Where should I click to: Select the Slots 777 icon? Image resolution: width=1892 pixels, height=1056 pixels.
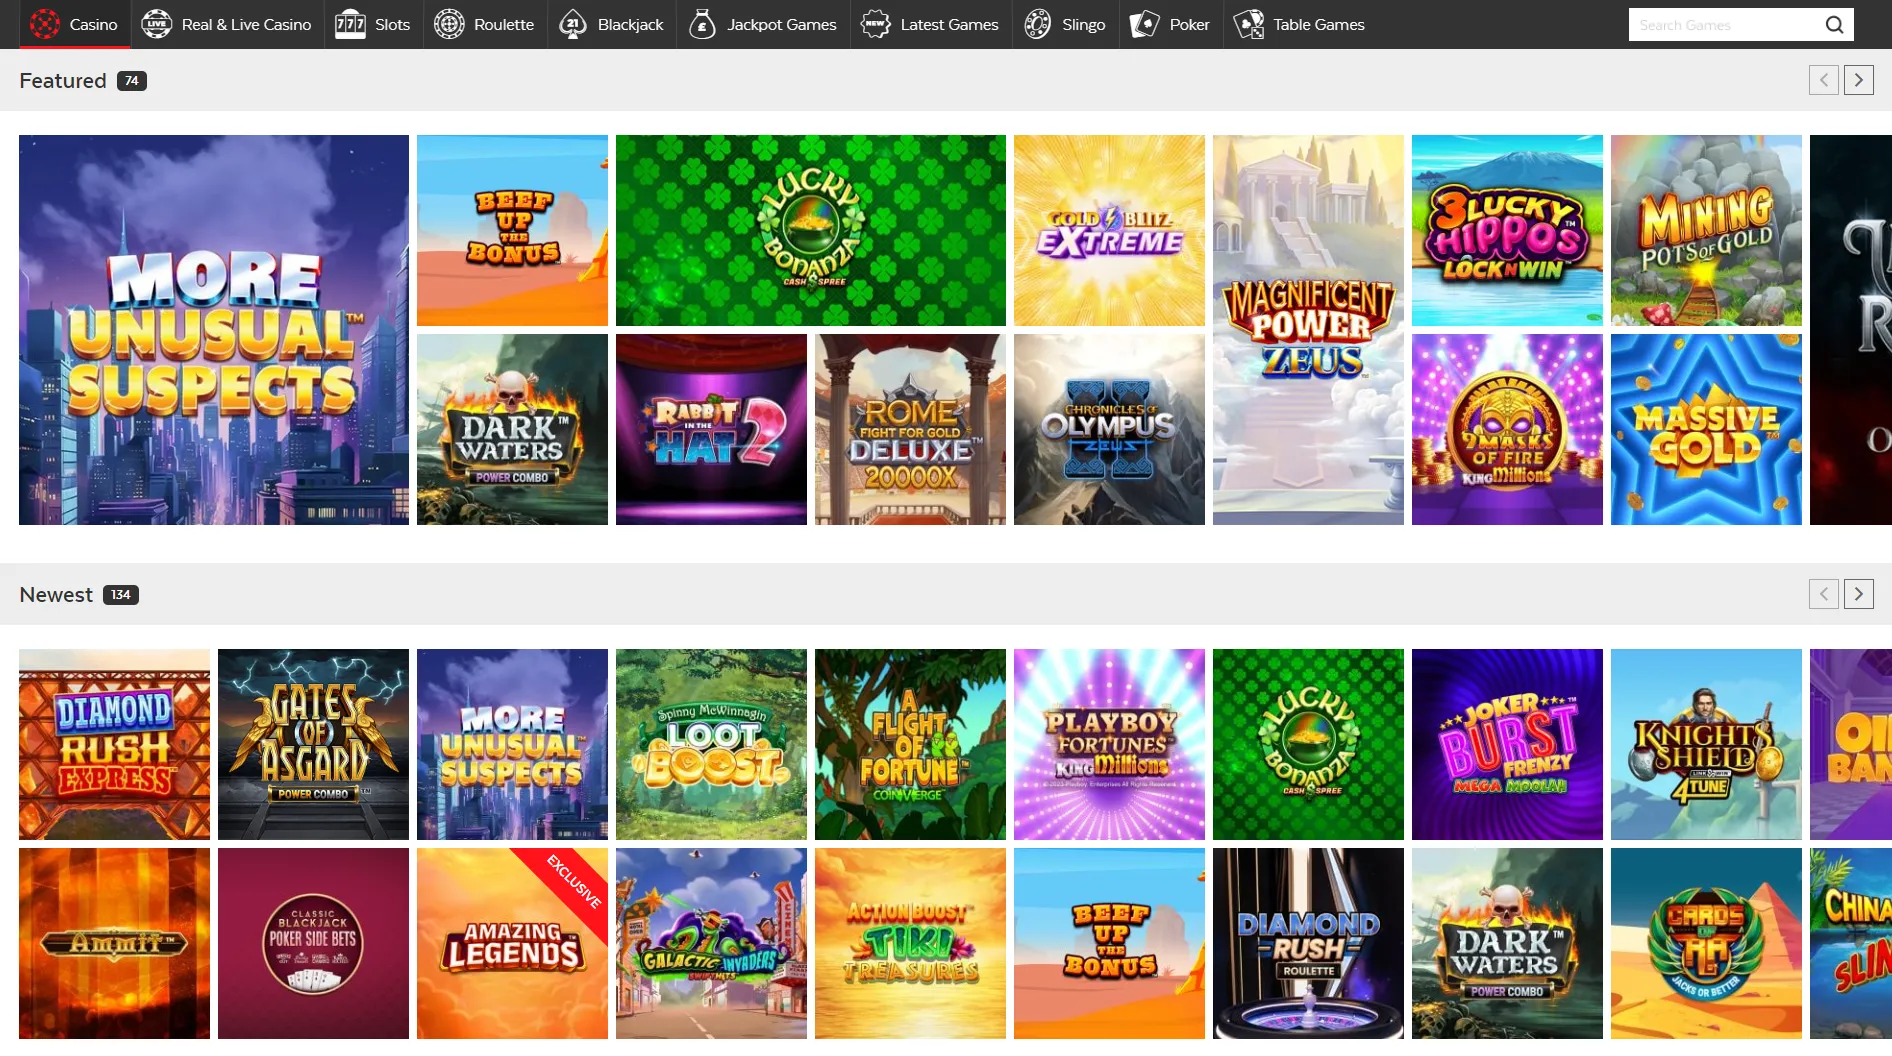click(350, 24)
